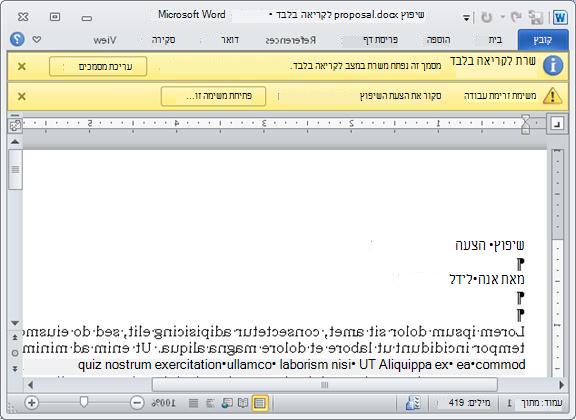Switch to Outline view in the status bar
Image resolution: width=576 pixels, height=420 pixels.
point(210,403)
